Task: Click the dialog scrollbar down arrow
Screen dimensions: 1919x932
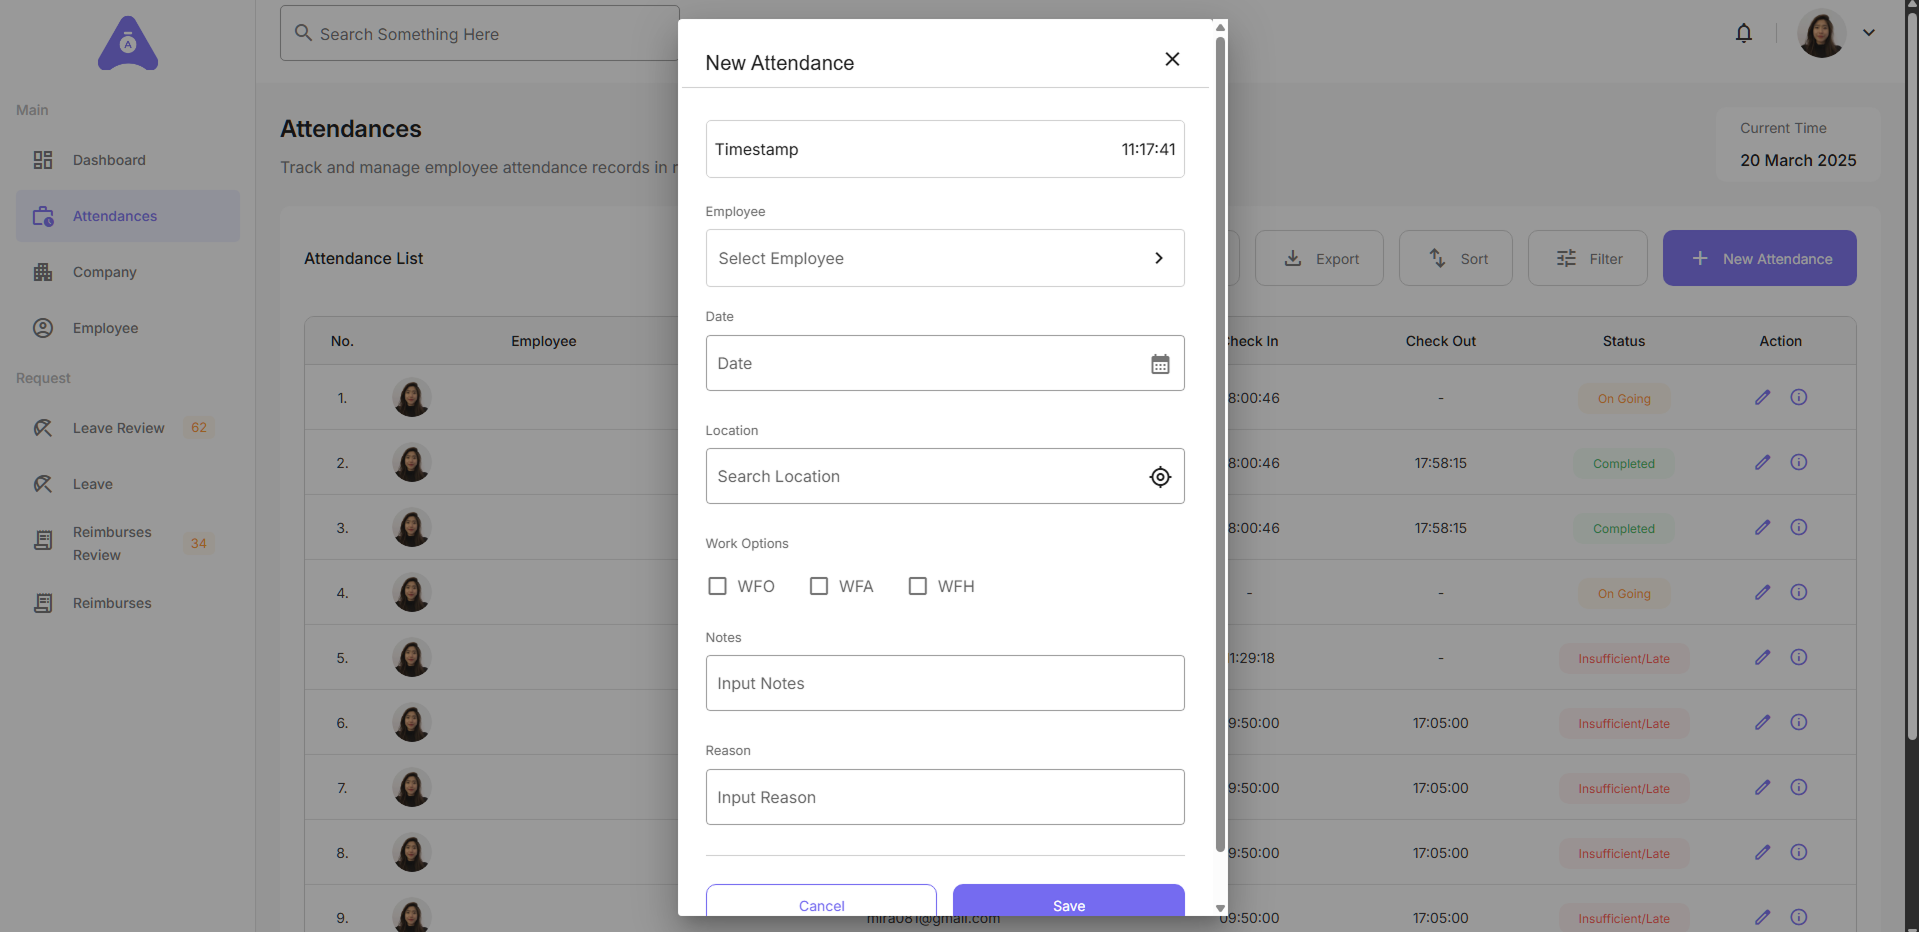Action: point(1220,908)
